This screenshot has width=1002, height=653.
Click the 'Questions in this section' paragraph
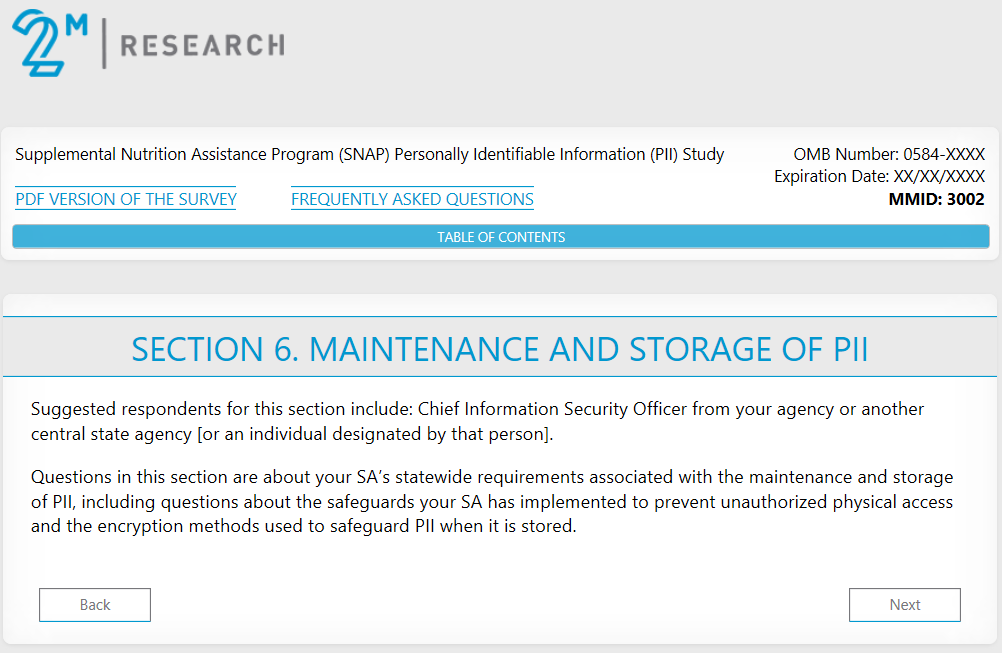click(492, 501)
